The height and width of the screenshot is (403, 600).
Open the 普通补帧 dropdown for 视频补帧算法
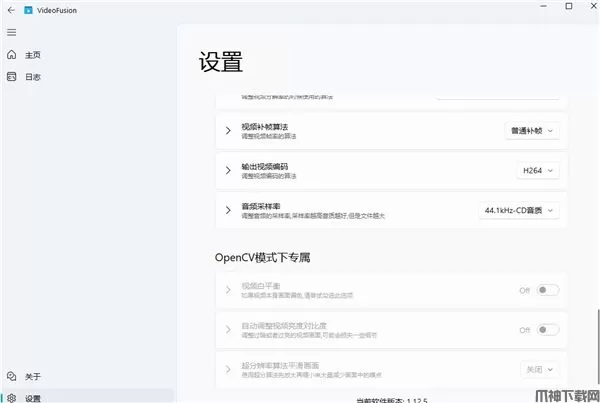click(x=531, y=130)
